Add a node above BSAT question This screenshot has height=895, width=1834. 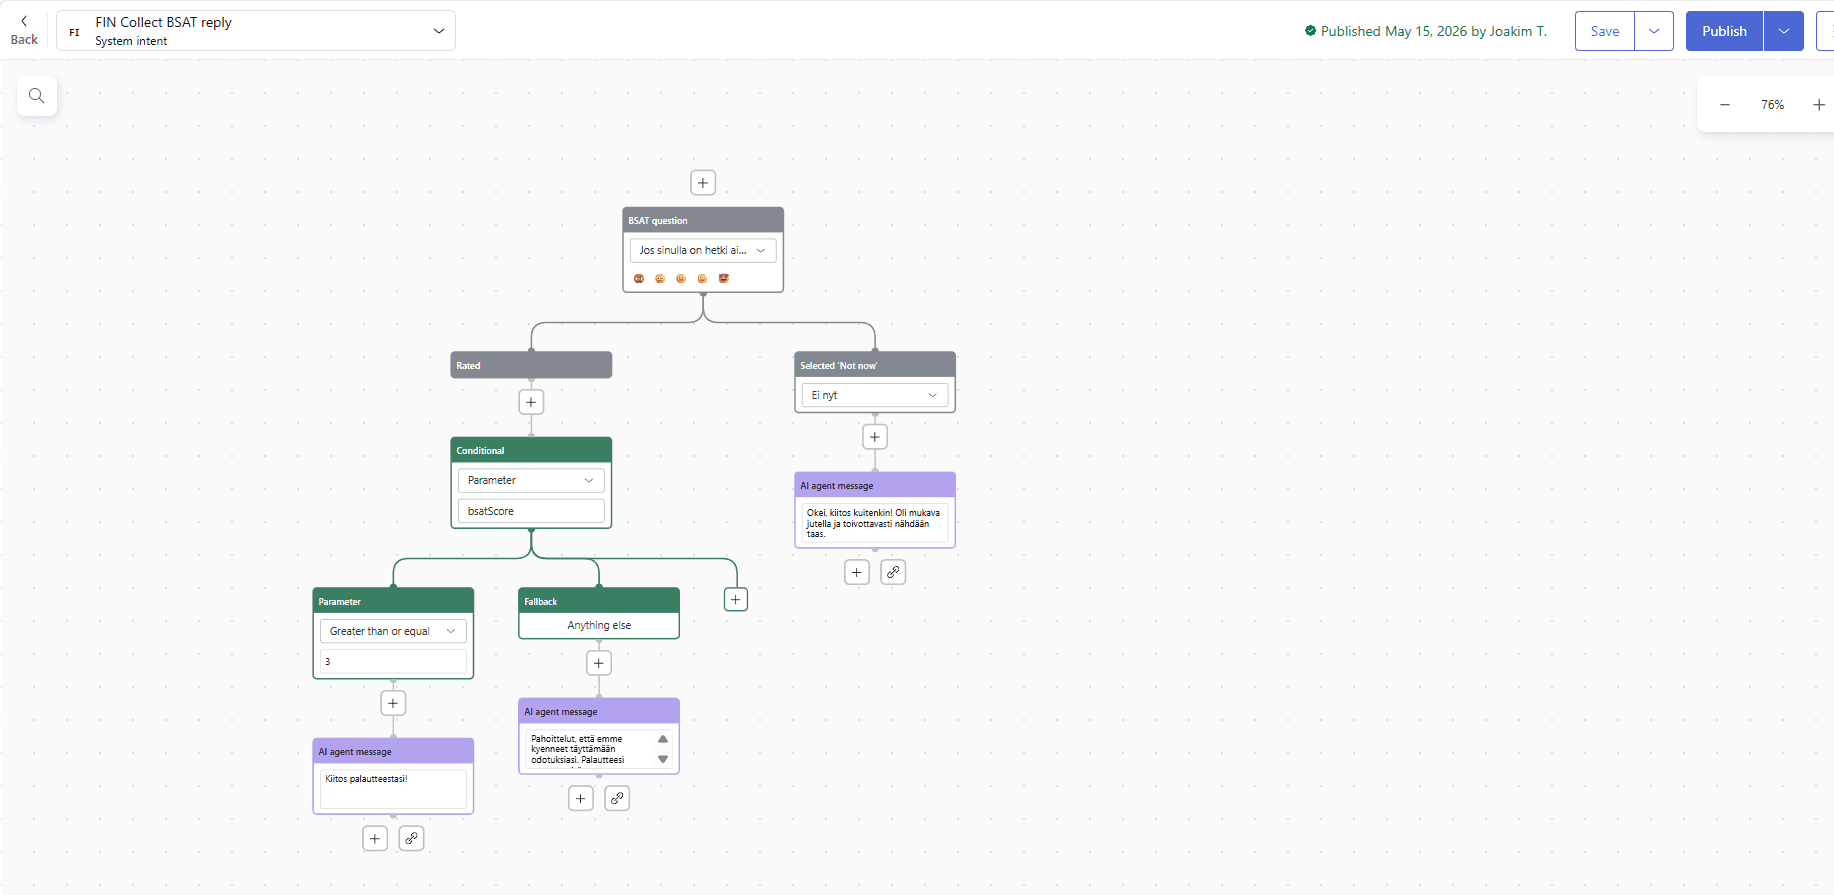click(x=703, y=183)
